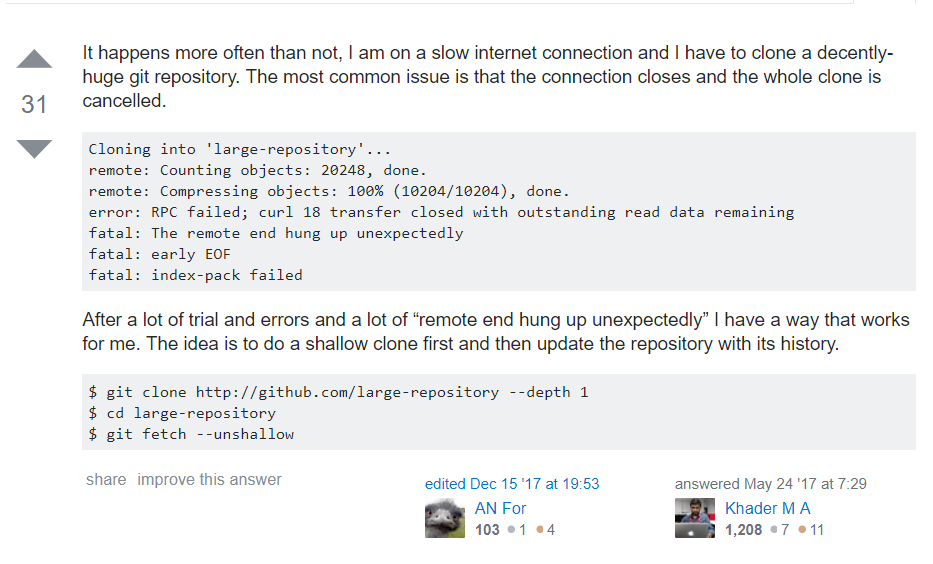Click AN For's avatar image
This screenshot has width=933, height=564.
coord(445,518)
